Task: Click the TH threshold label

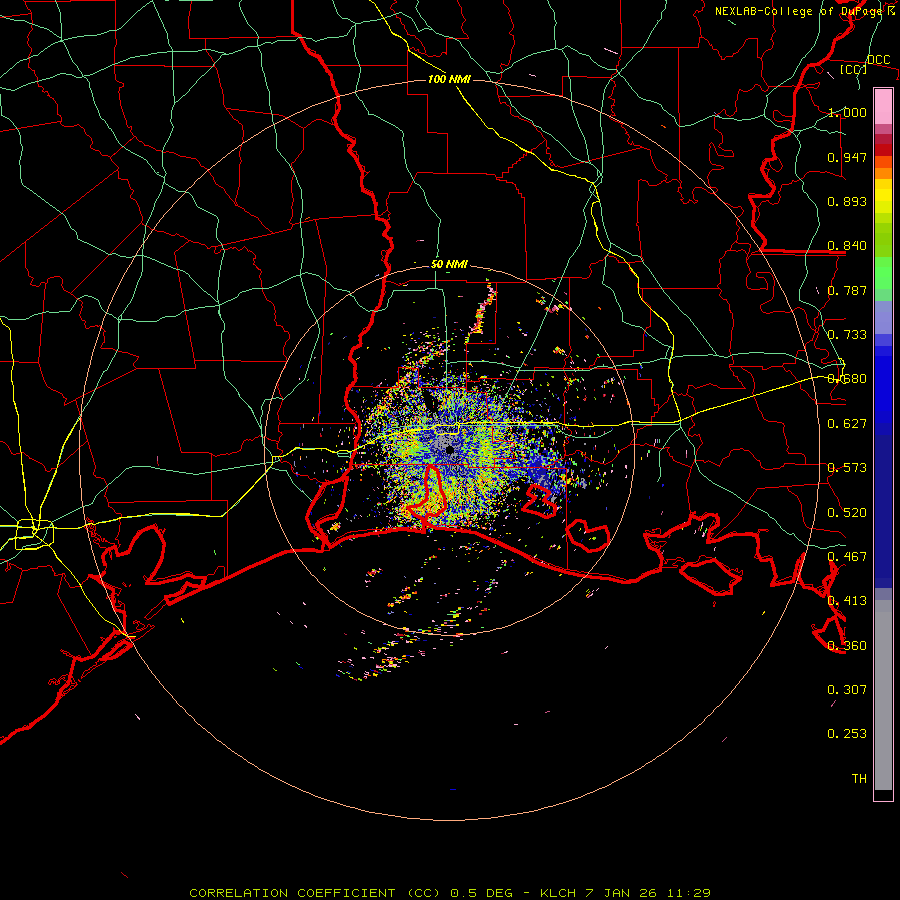Action: pyautogui.click(x=859, y=779)
